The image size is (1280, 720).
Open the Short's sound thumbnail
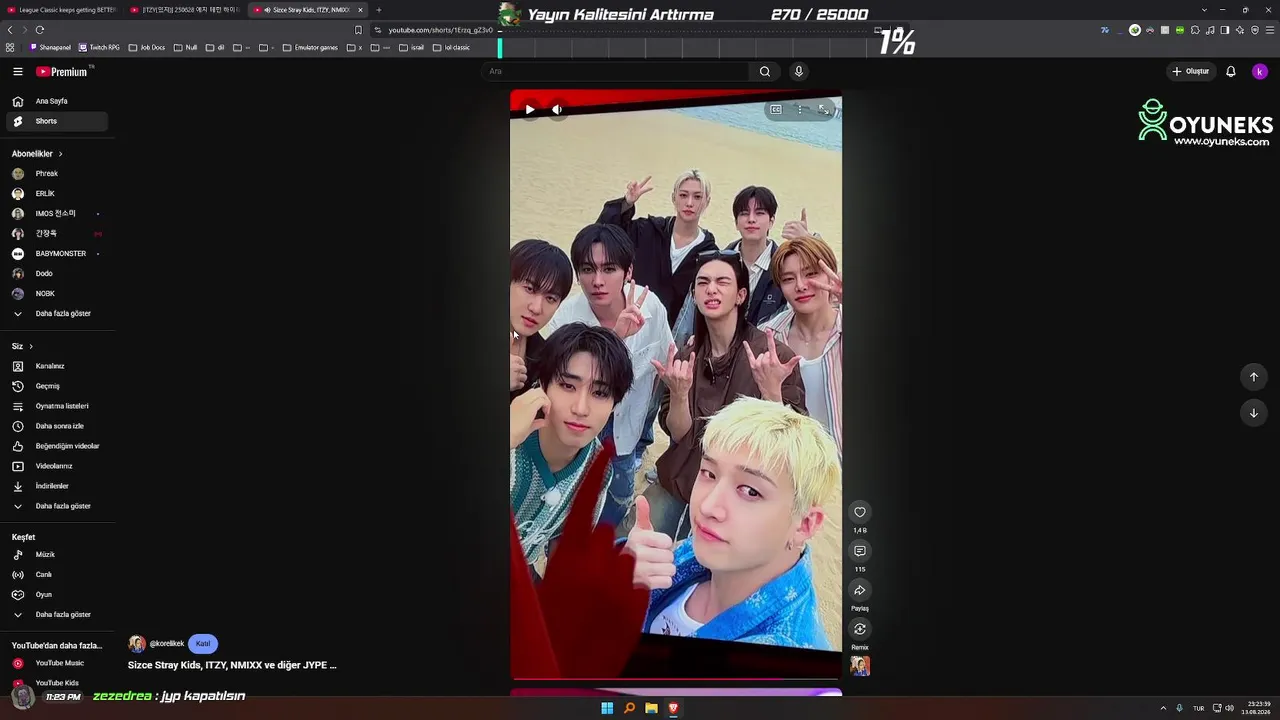tap(860, 666)
